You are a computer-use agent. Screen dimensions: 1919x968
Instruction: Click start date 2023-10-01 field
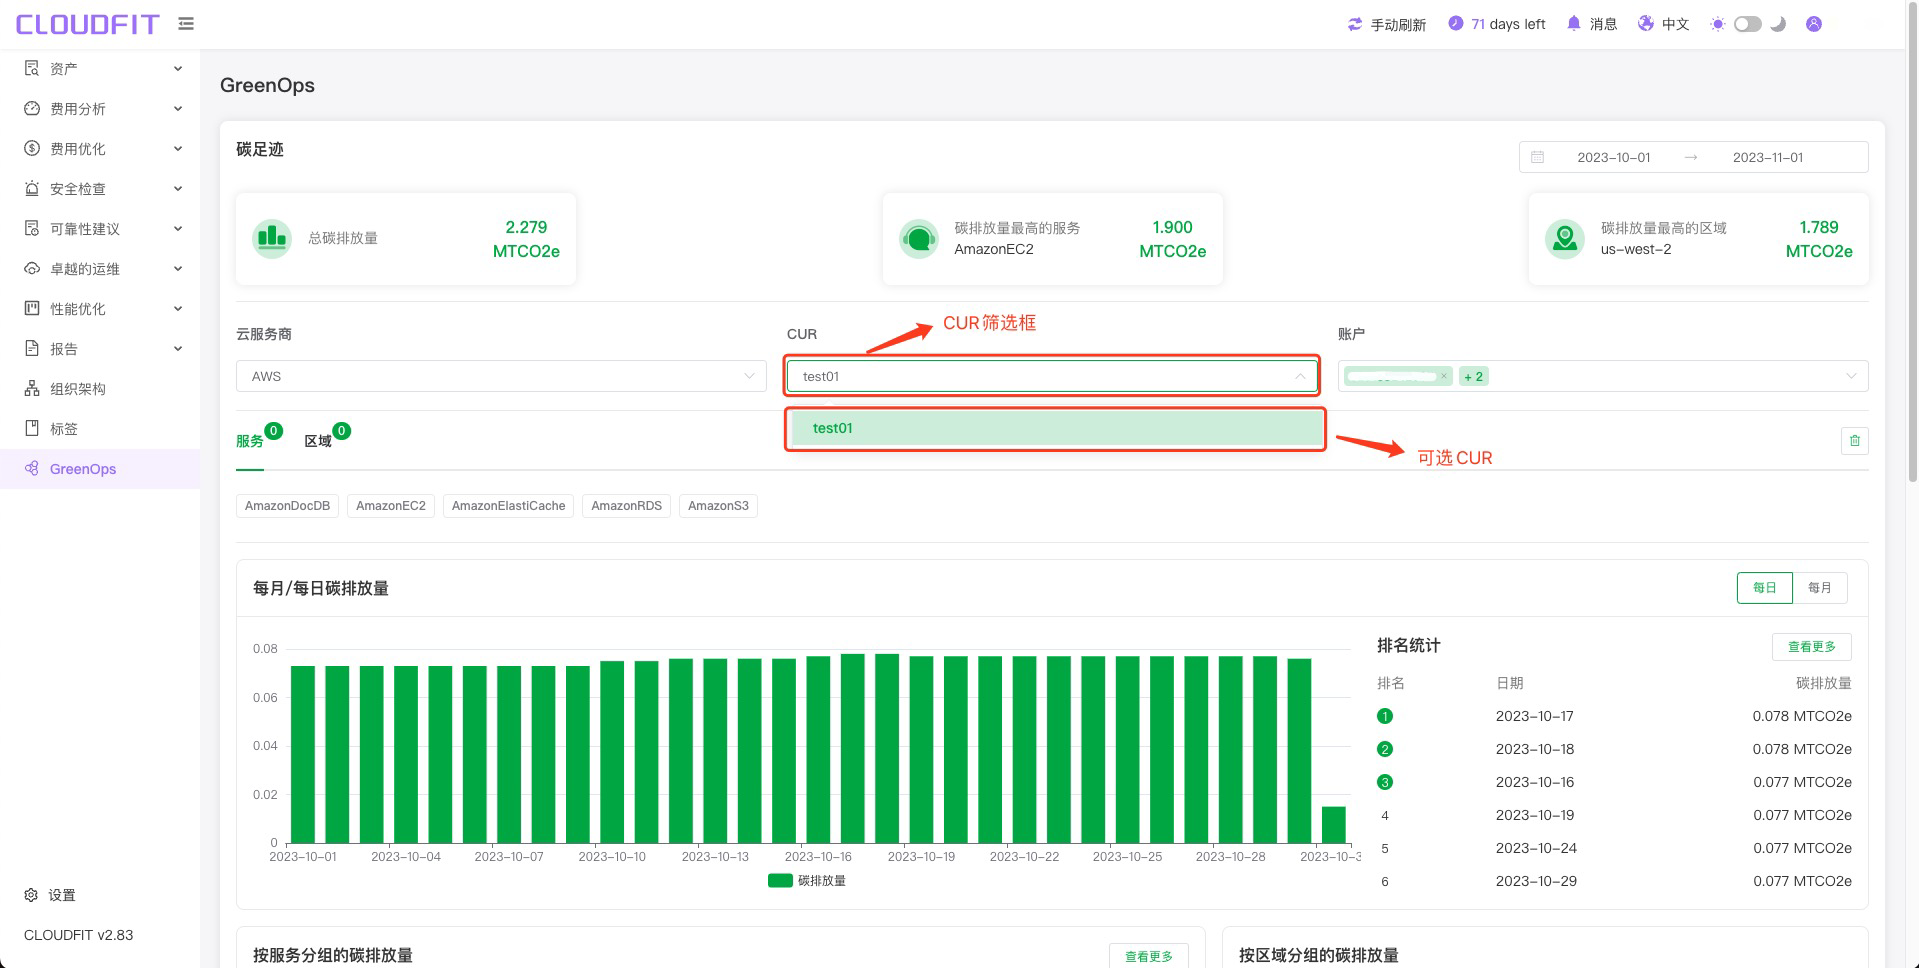click(1614, 157)
